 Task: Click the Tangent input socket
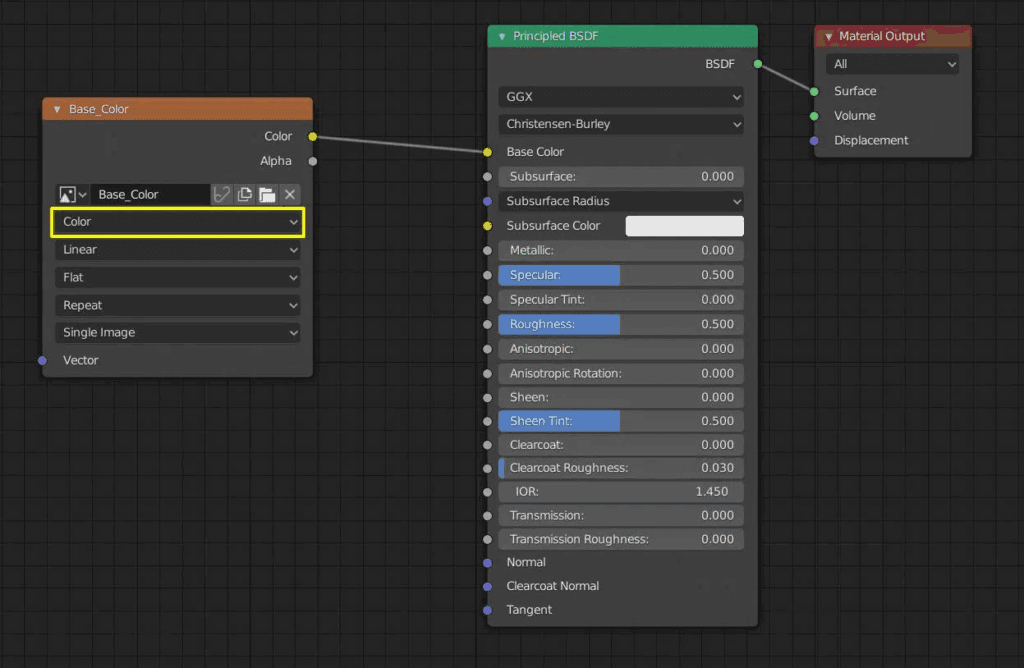coord(488,611)
